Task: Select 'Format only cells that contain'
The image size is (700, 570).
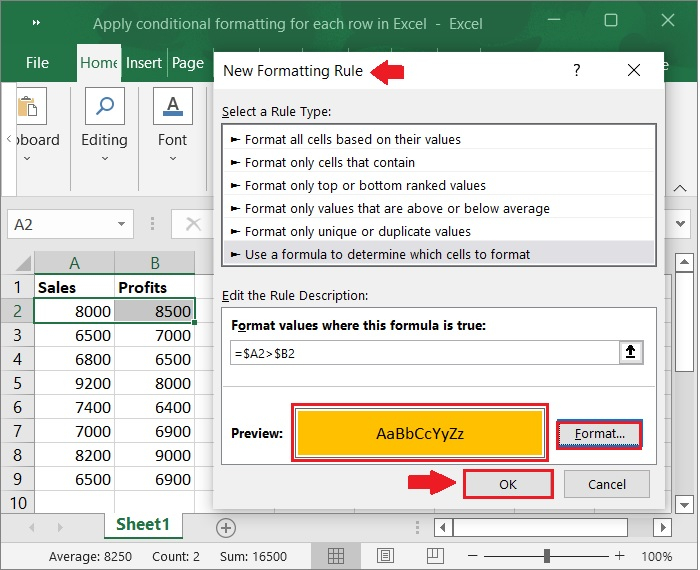Action: 439,162
